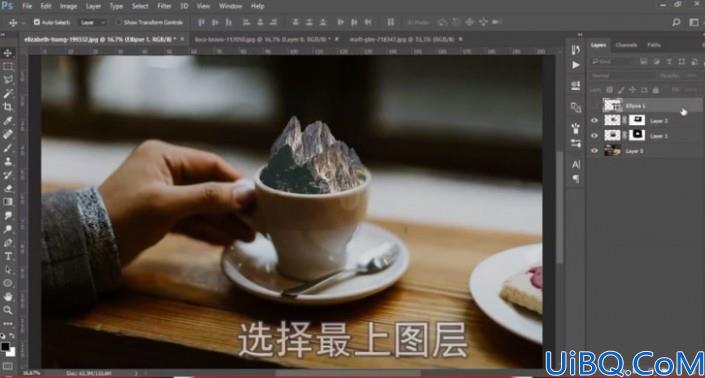This screenshot has height=378, width=705.
Task: Select the Layer 0 row
Action: 645,151
